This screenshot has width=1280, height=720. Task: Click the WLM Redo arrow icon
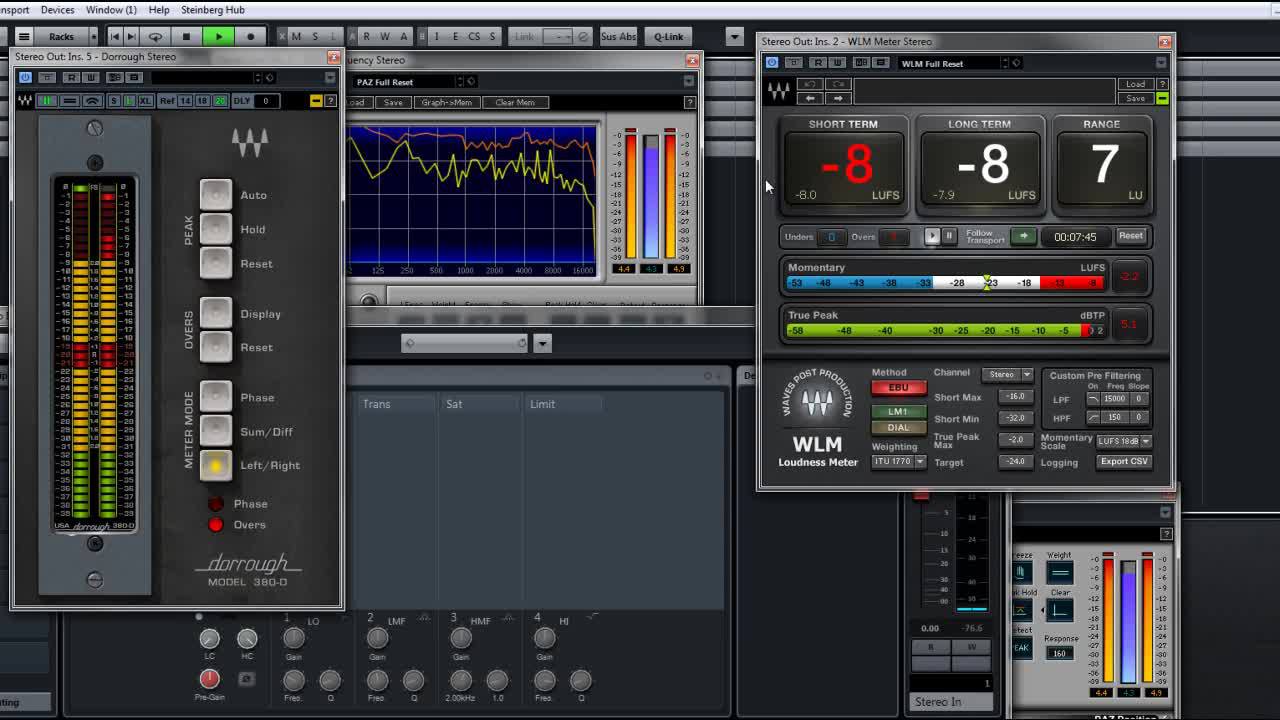point(838,85)
